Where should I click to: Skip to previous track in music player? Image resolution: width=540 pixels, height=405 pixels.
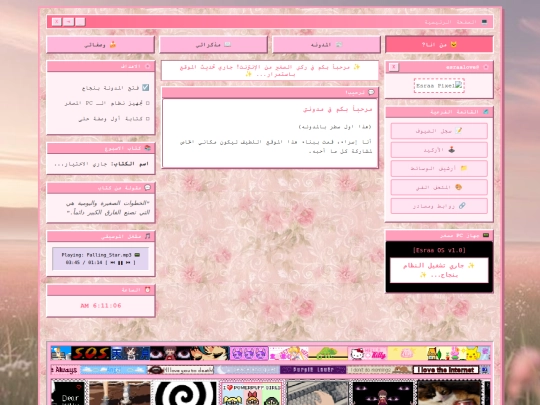pos(113,262)
